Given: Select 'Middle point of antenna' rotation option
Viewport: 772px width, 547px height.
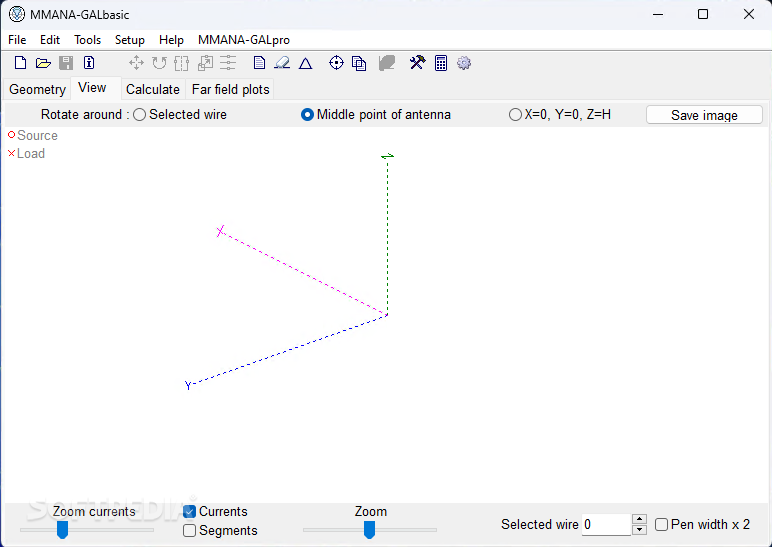Looking at the screenshot, I should (307, 115).
